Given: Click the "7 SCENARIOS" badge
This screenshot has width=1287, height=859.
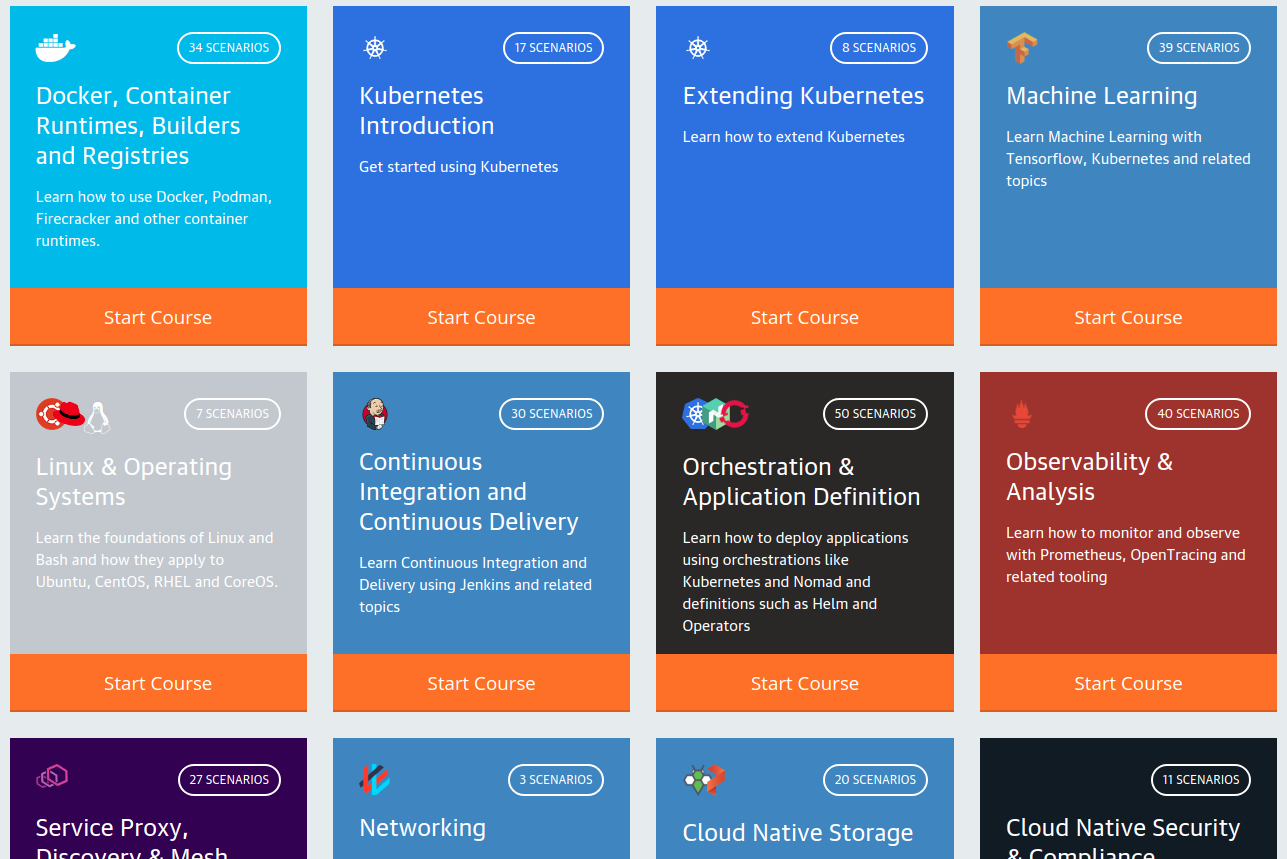Looking at the screenshot, I should tap(233, 413).
